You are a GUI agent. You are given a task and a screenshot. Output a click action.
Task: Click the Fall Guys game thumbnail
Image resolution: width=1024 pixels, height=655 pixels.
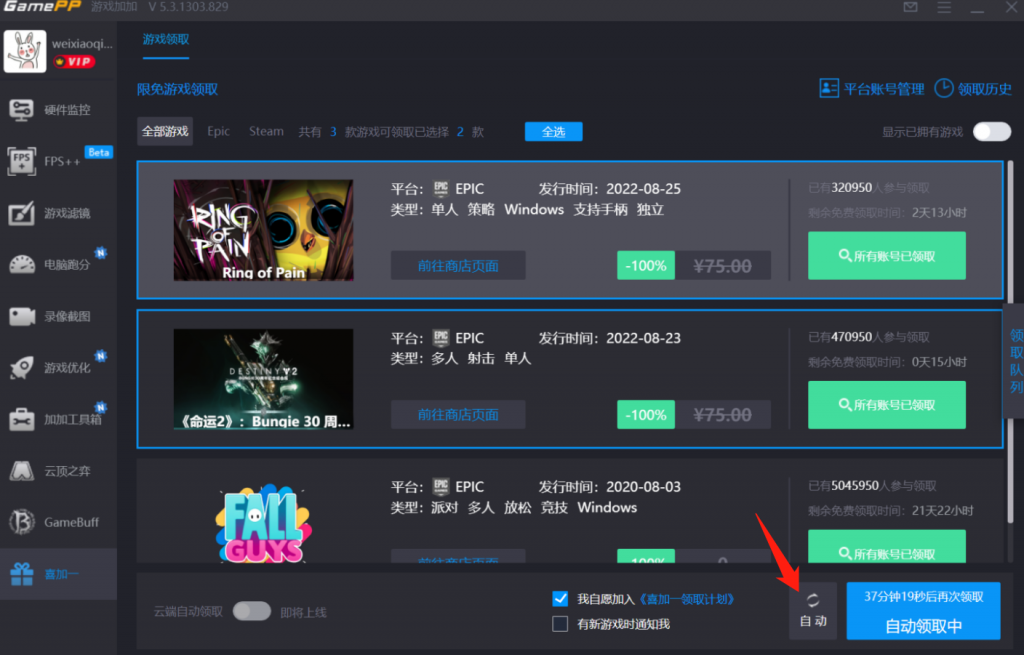[x=263, y=522]
